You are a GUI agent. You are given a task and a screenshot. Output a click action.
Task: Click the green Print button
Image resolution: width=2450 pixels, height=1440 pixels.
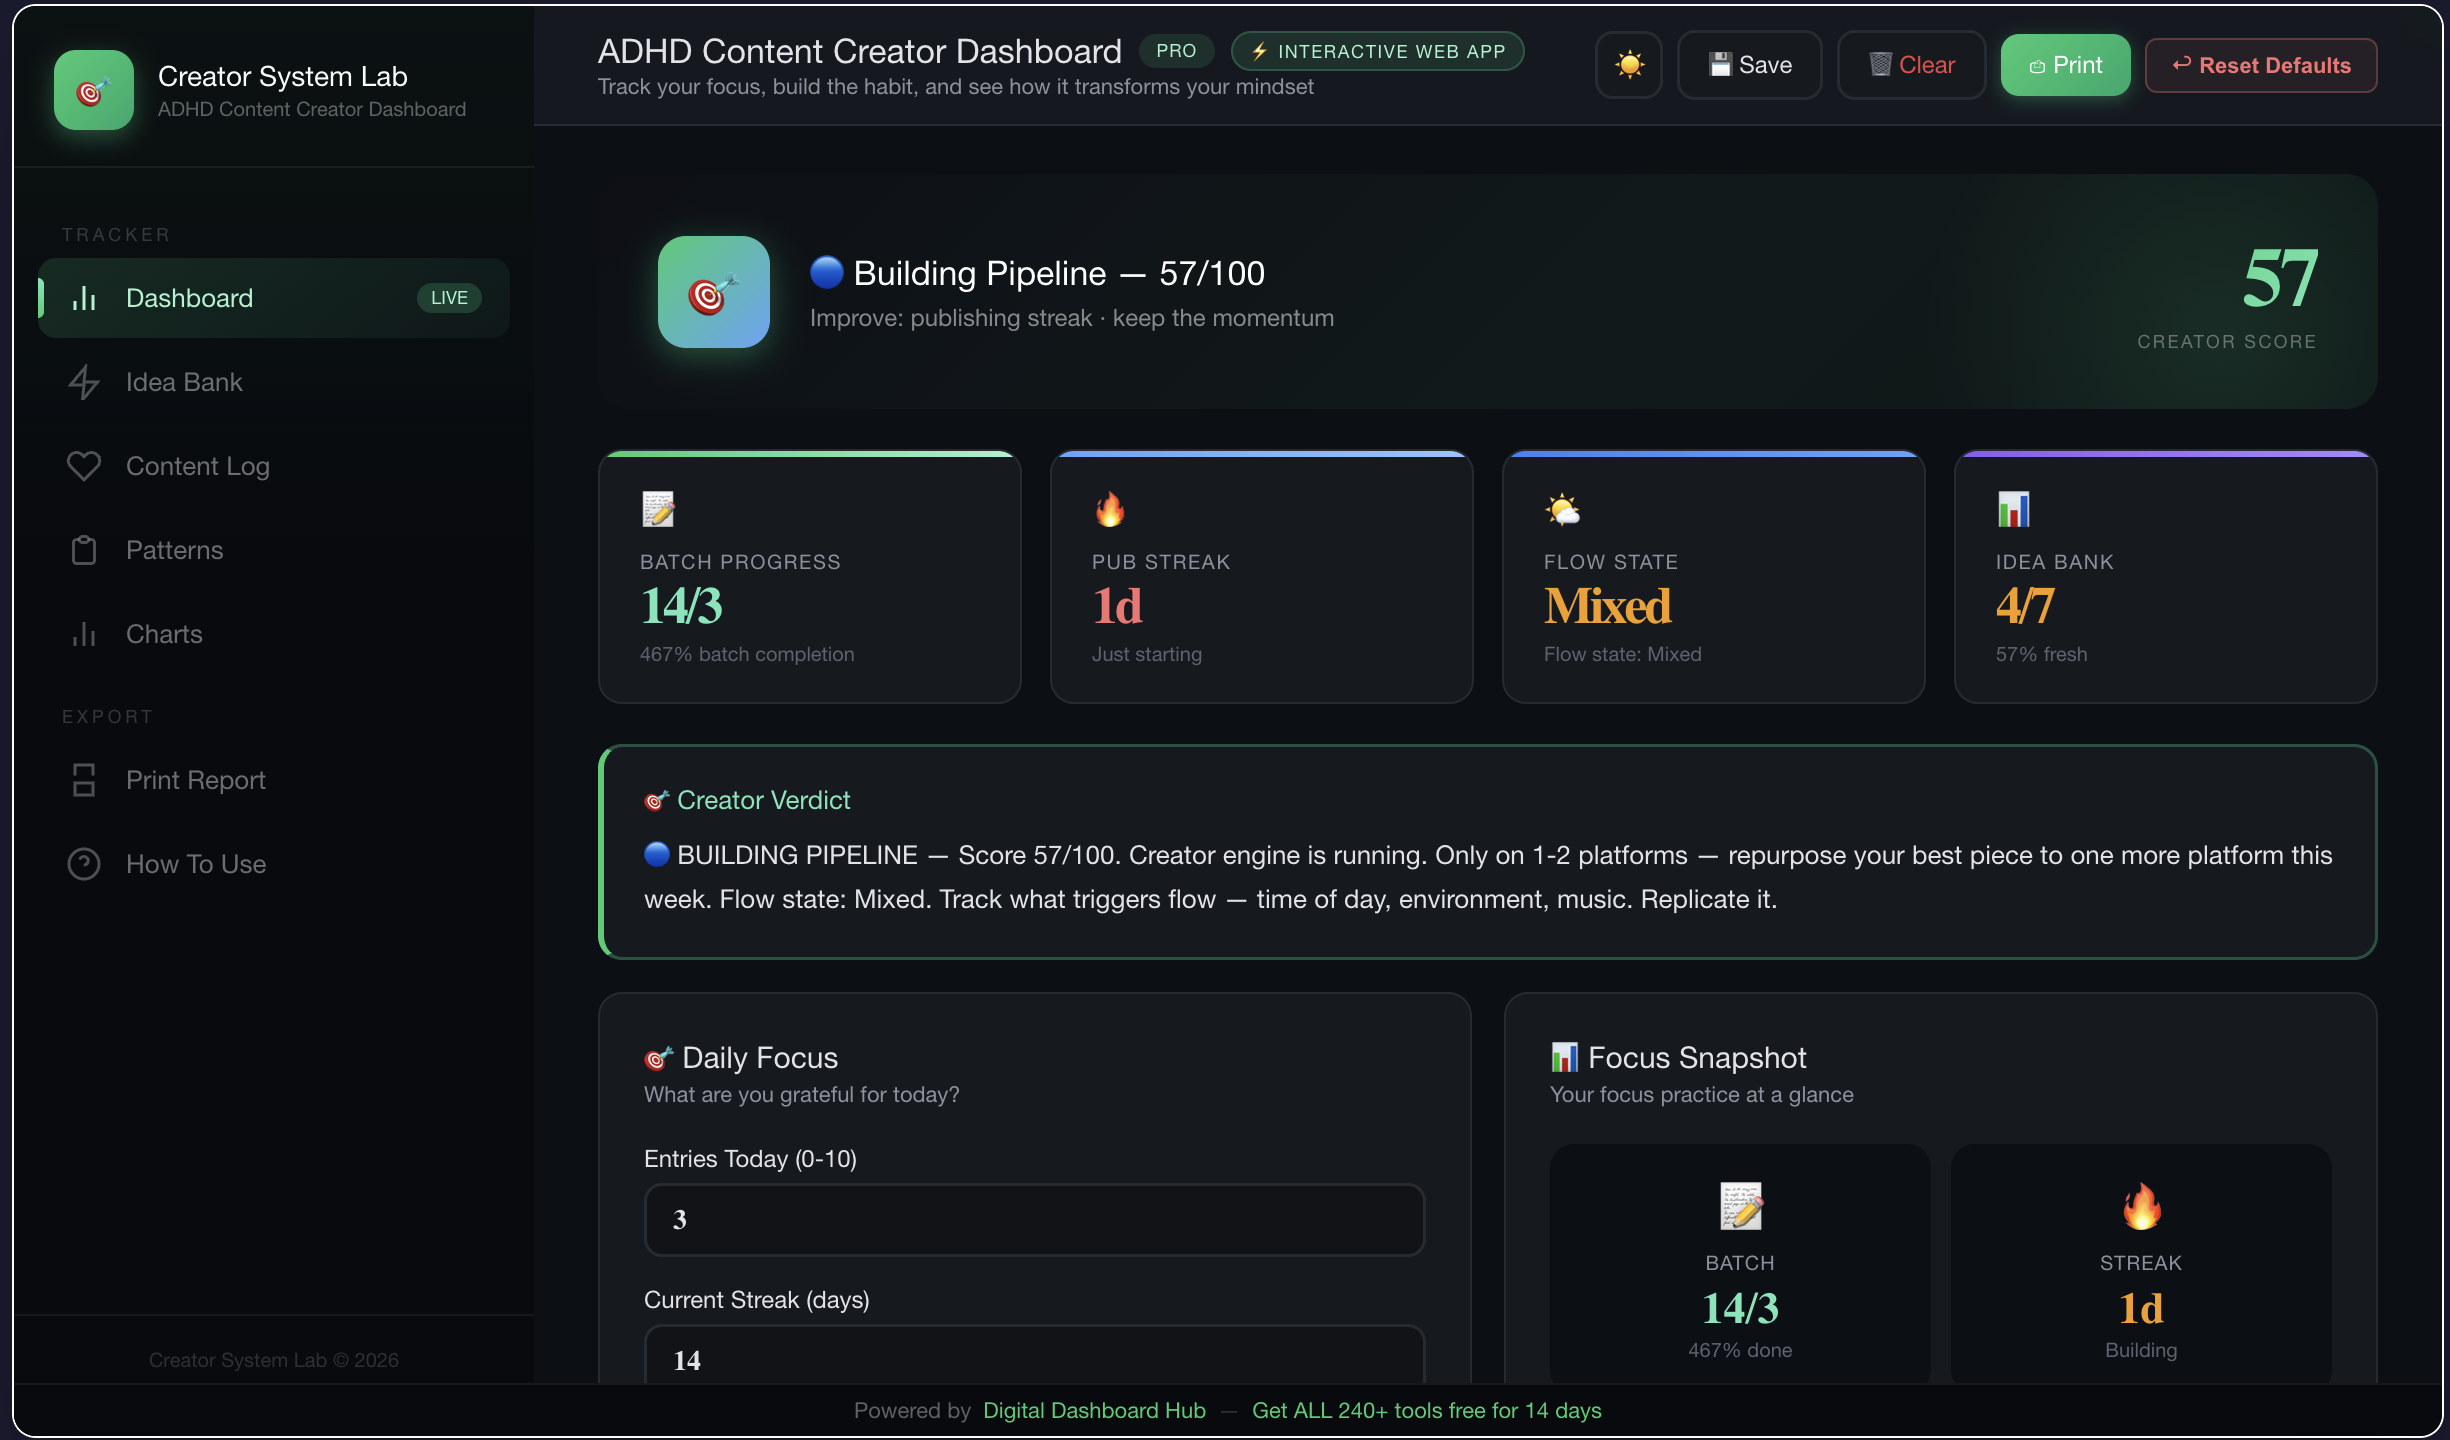pos(2065,65)
